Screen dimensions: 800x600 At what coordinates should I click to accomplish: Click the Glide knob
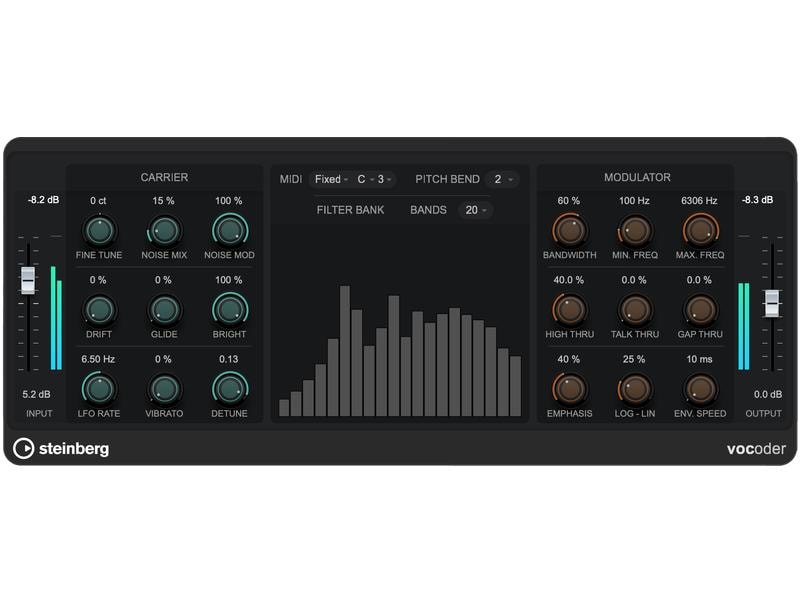click(164, 310)
